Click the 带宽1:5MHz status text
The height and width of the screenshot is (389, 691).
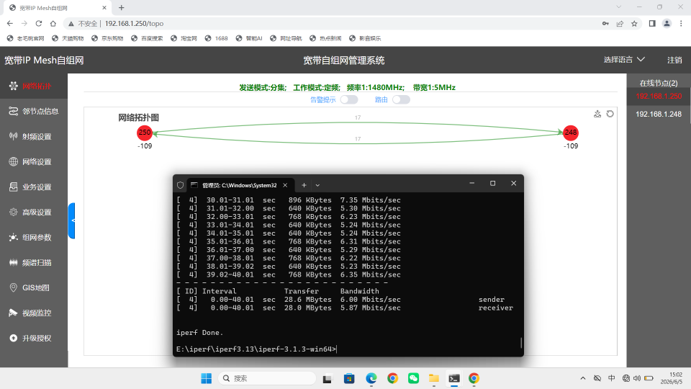coord(434,87)
